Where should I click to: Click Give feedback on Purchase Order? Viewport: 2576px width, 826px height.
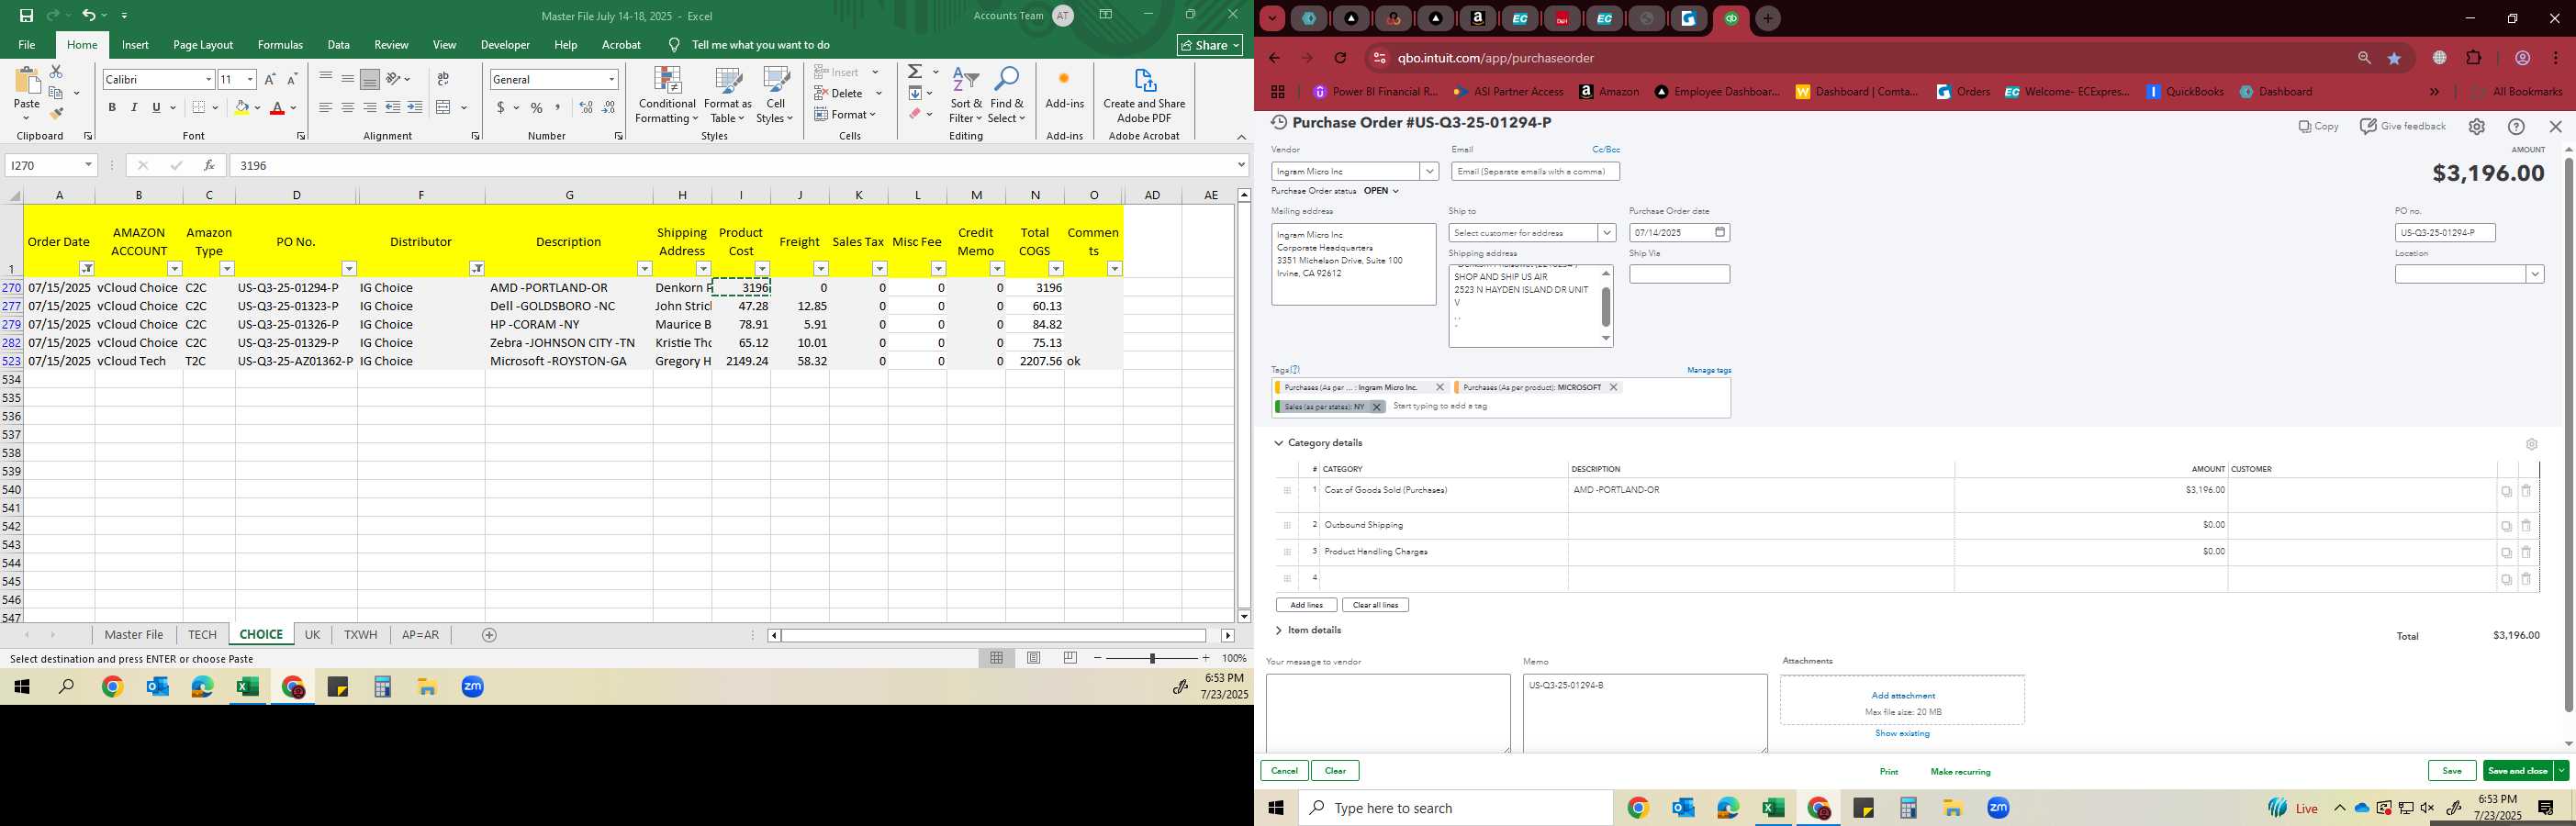pos(2403,126)
